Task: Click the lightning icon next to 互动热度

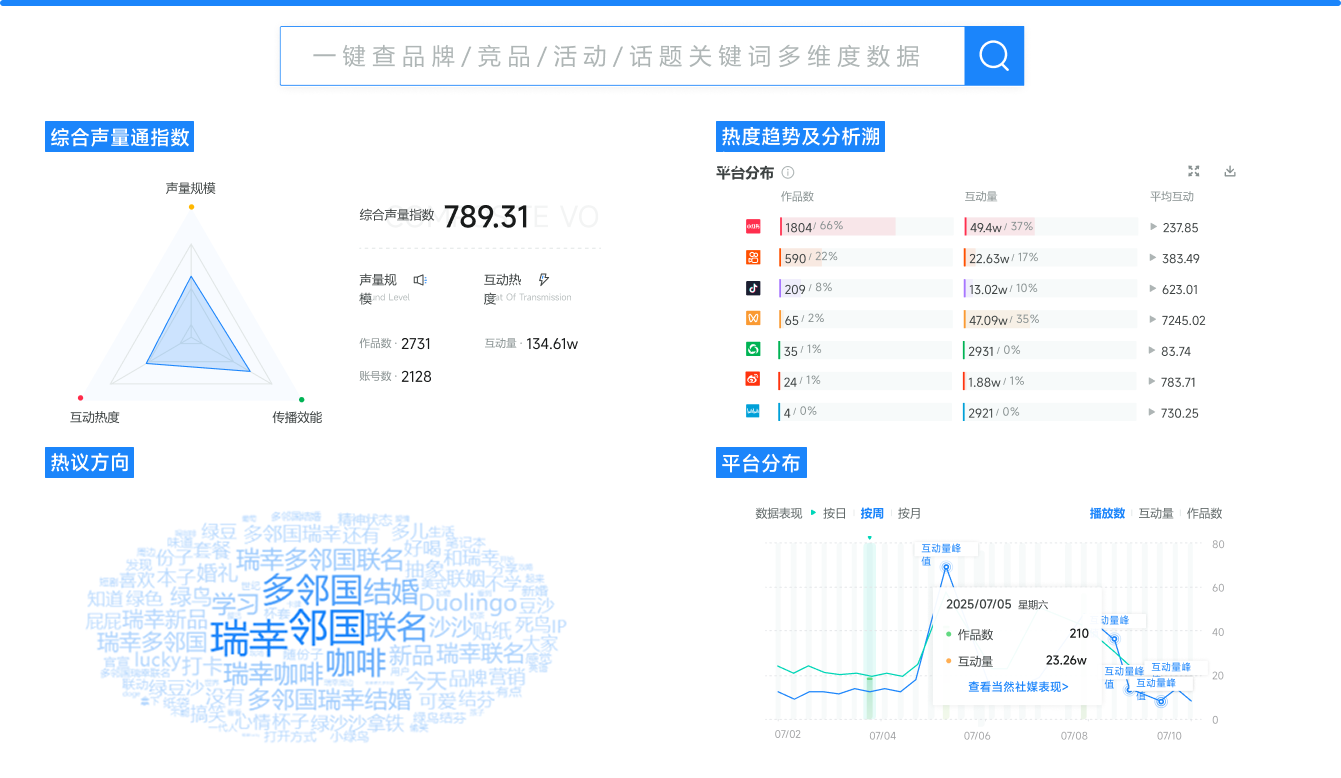Action: click(544, 280)
